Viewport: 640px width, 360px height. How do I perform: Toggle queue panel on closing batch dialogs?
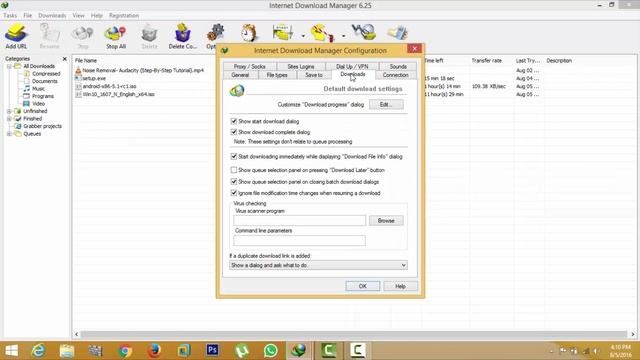(x=234, y=182)
